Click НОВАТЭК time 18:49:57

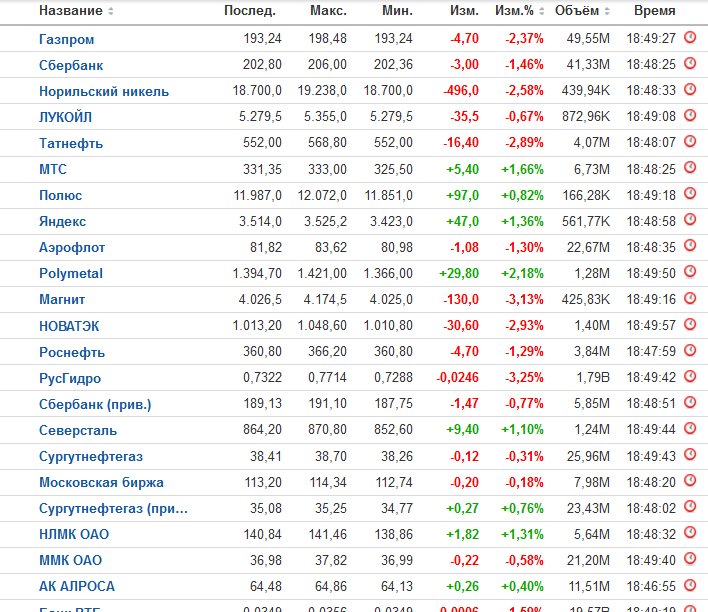(651, 326)
